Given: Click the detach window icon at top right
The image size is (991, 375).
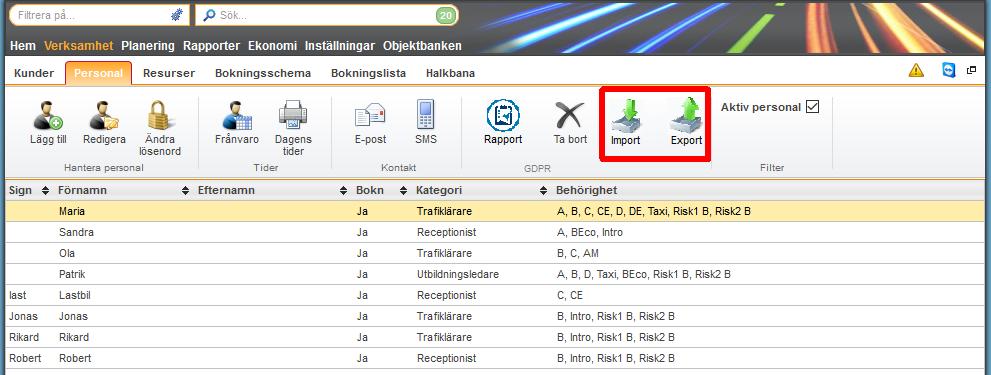Looking at the screenshot, I should coord(972,70).
